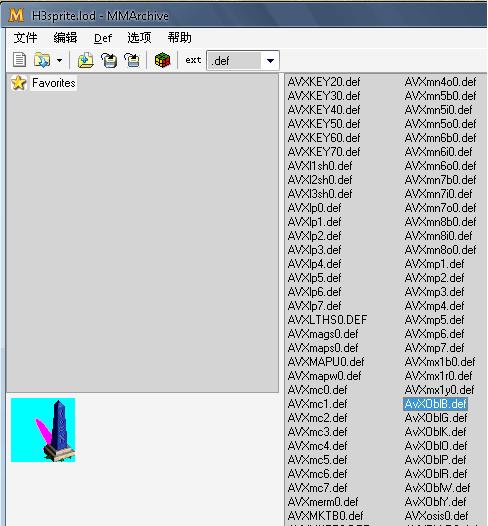Open the Def menu
The height and width of the screenshot is (526, 488).
[103, 38]
